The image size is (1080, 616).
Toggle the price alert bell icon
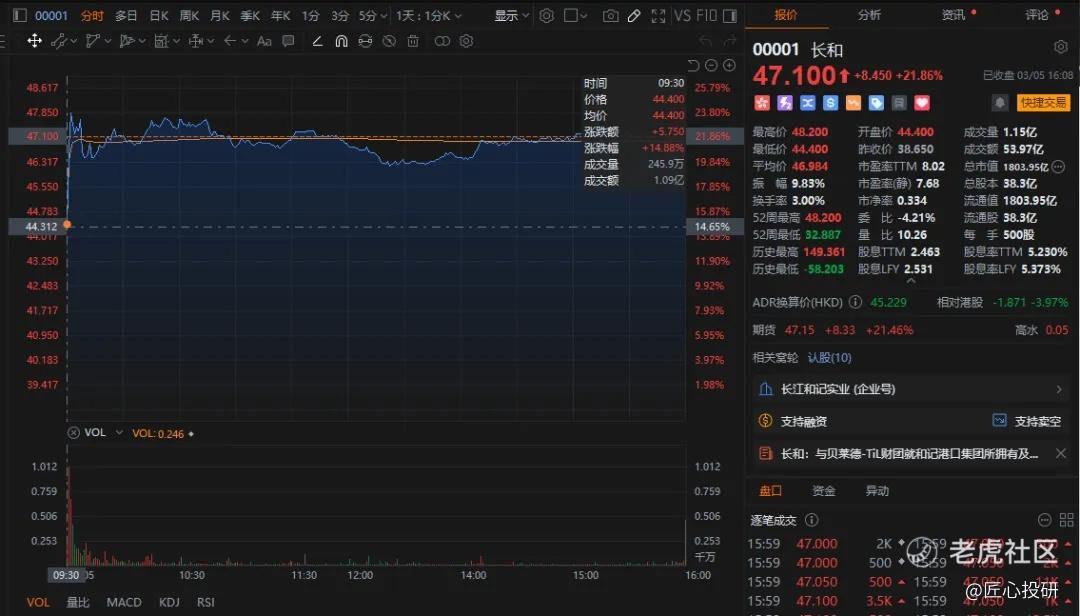[999, 103]
